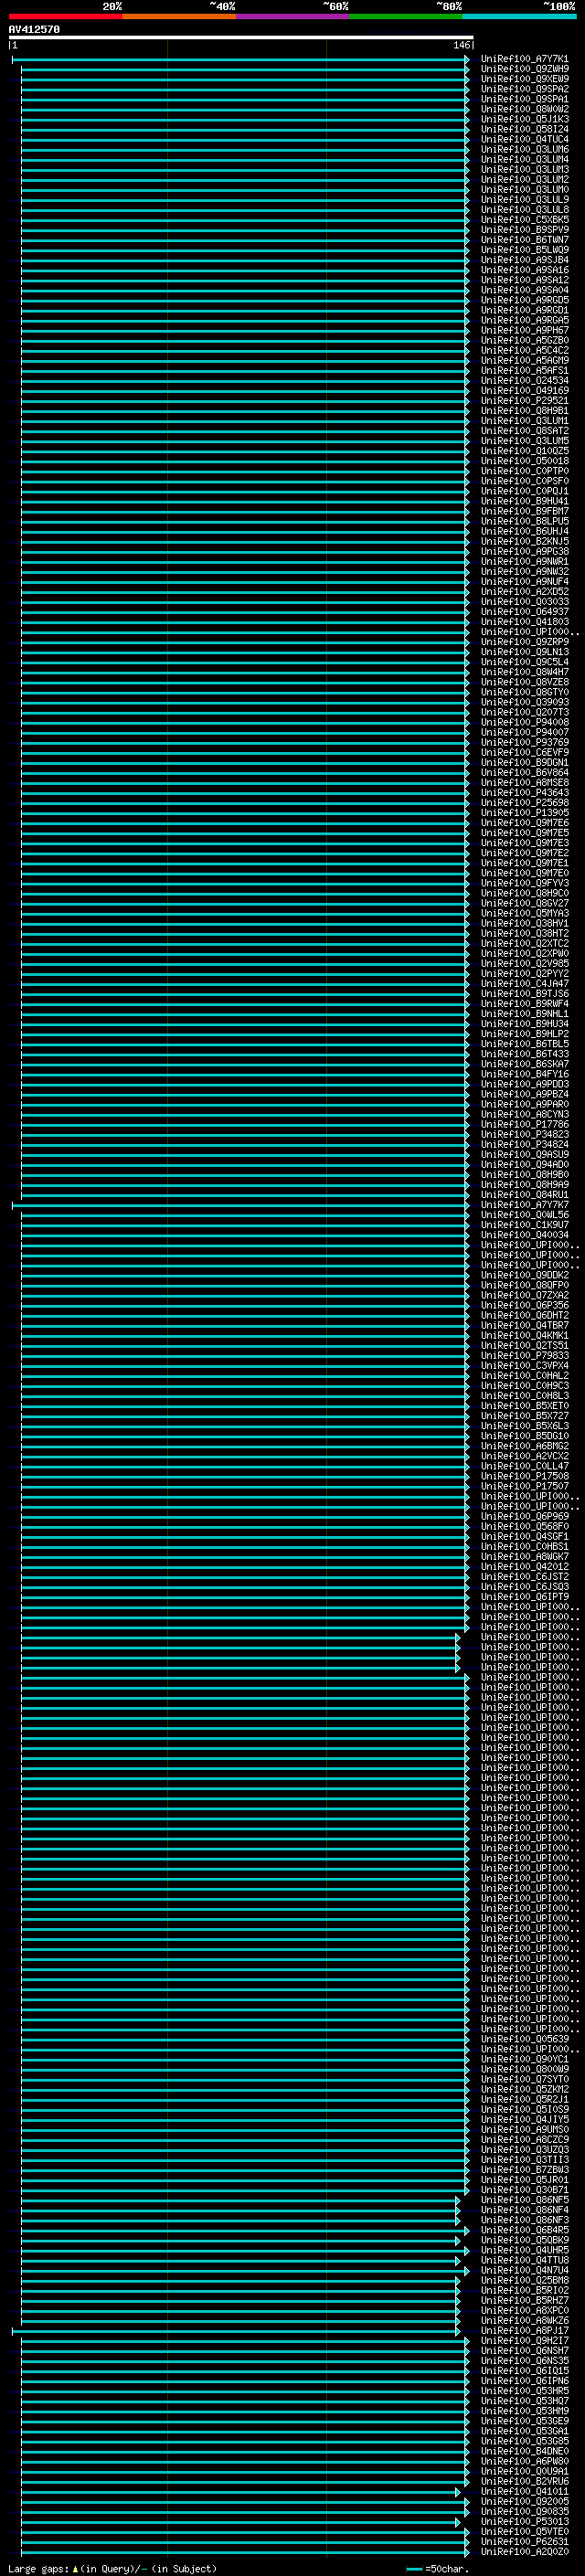The height and width of the screenshot is (2576, 585).
Task: Select the UniRef100_C5XBK5 label
Action: (x=524, y=220)
